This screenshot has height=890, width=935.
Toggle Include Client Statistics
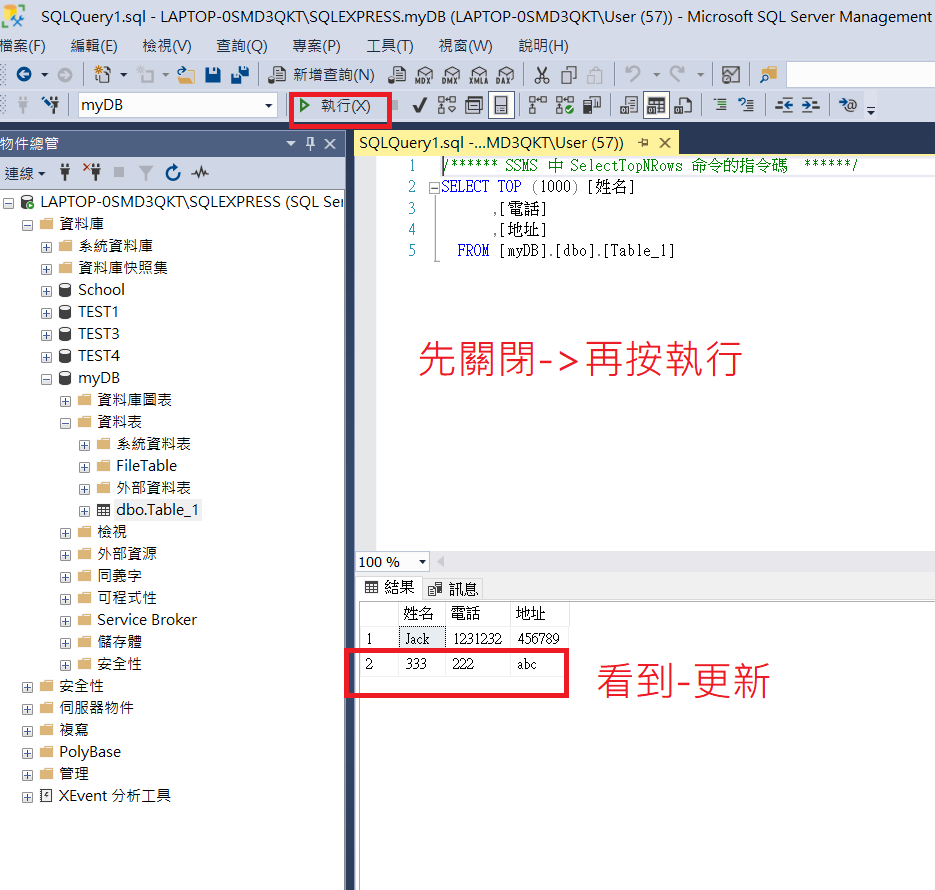592,106
